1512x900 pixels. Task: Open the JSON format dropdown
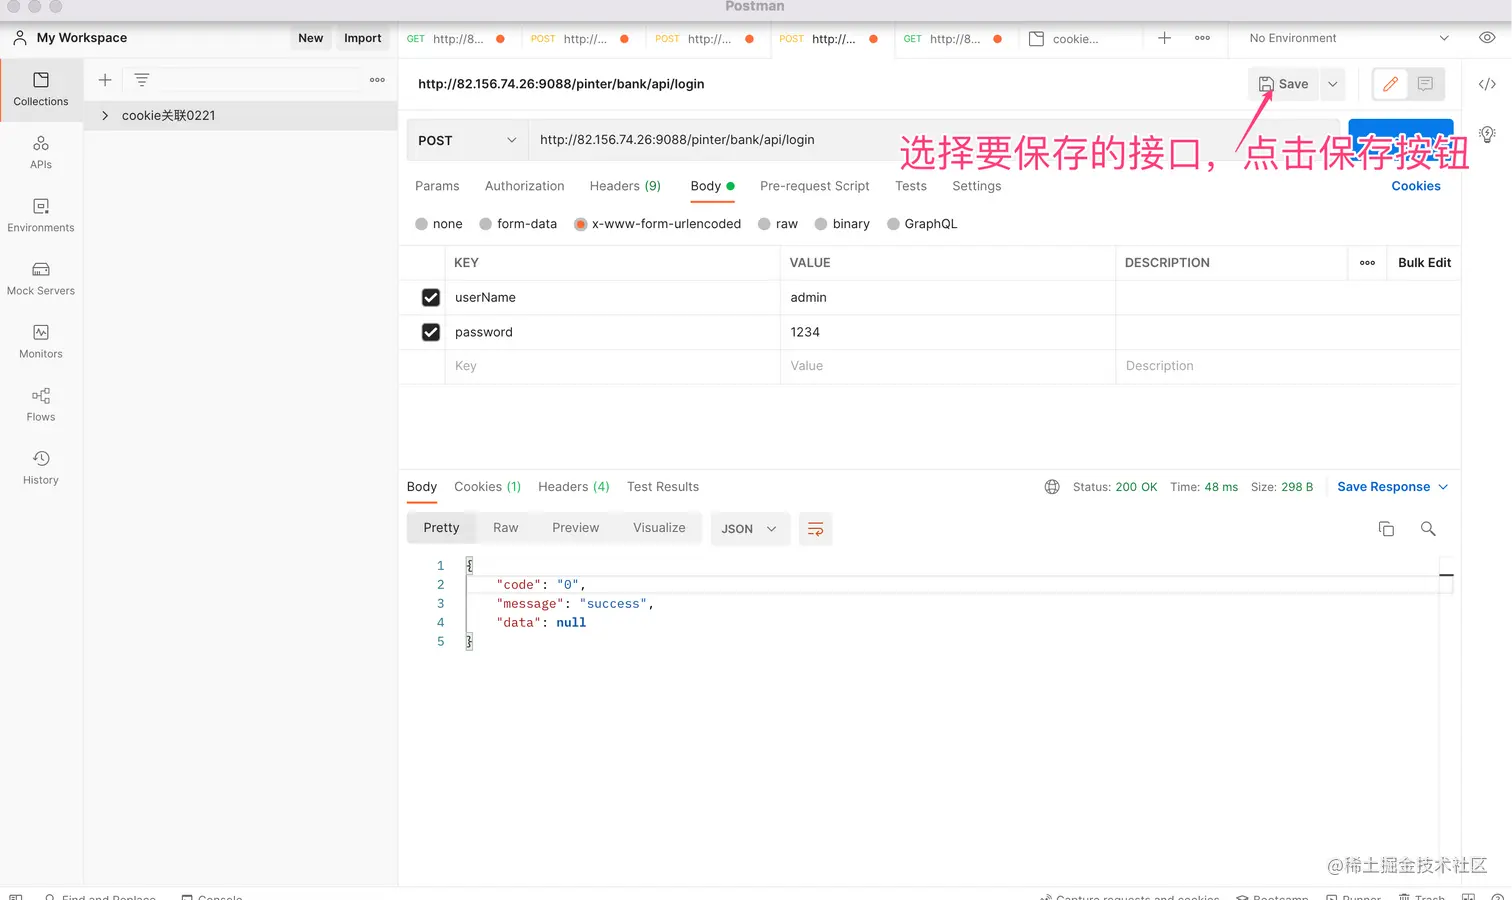pos(750,529)
